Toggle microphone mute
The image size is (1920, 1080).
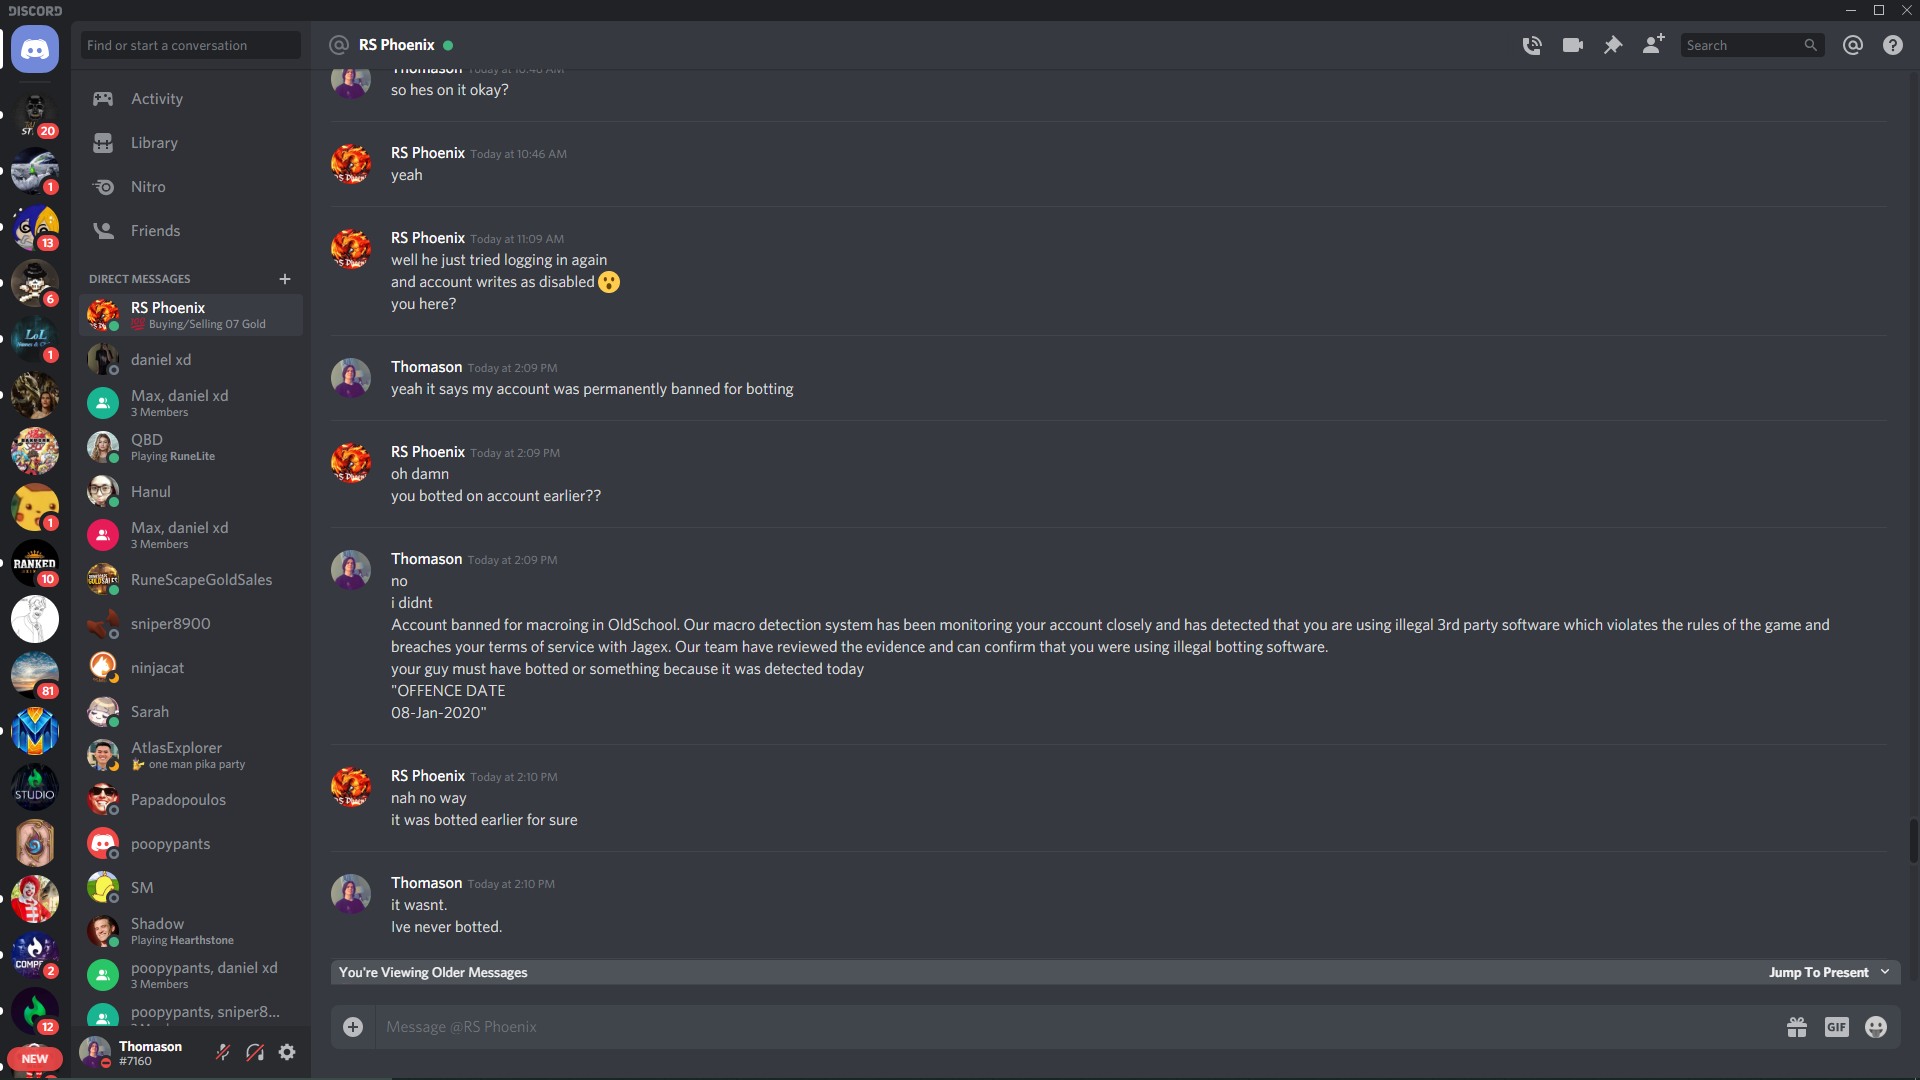click(223, 1052)
